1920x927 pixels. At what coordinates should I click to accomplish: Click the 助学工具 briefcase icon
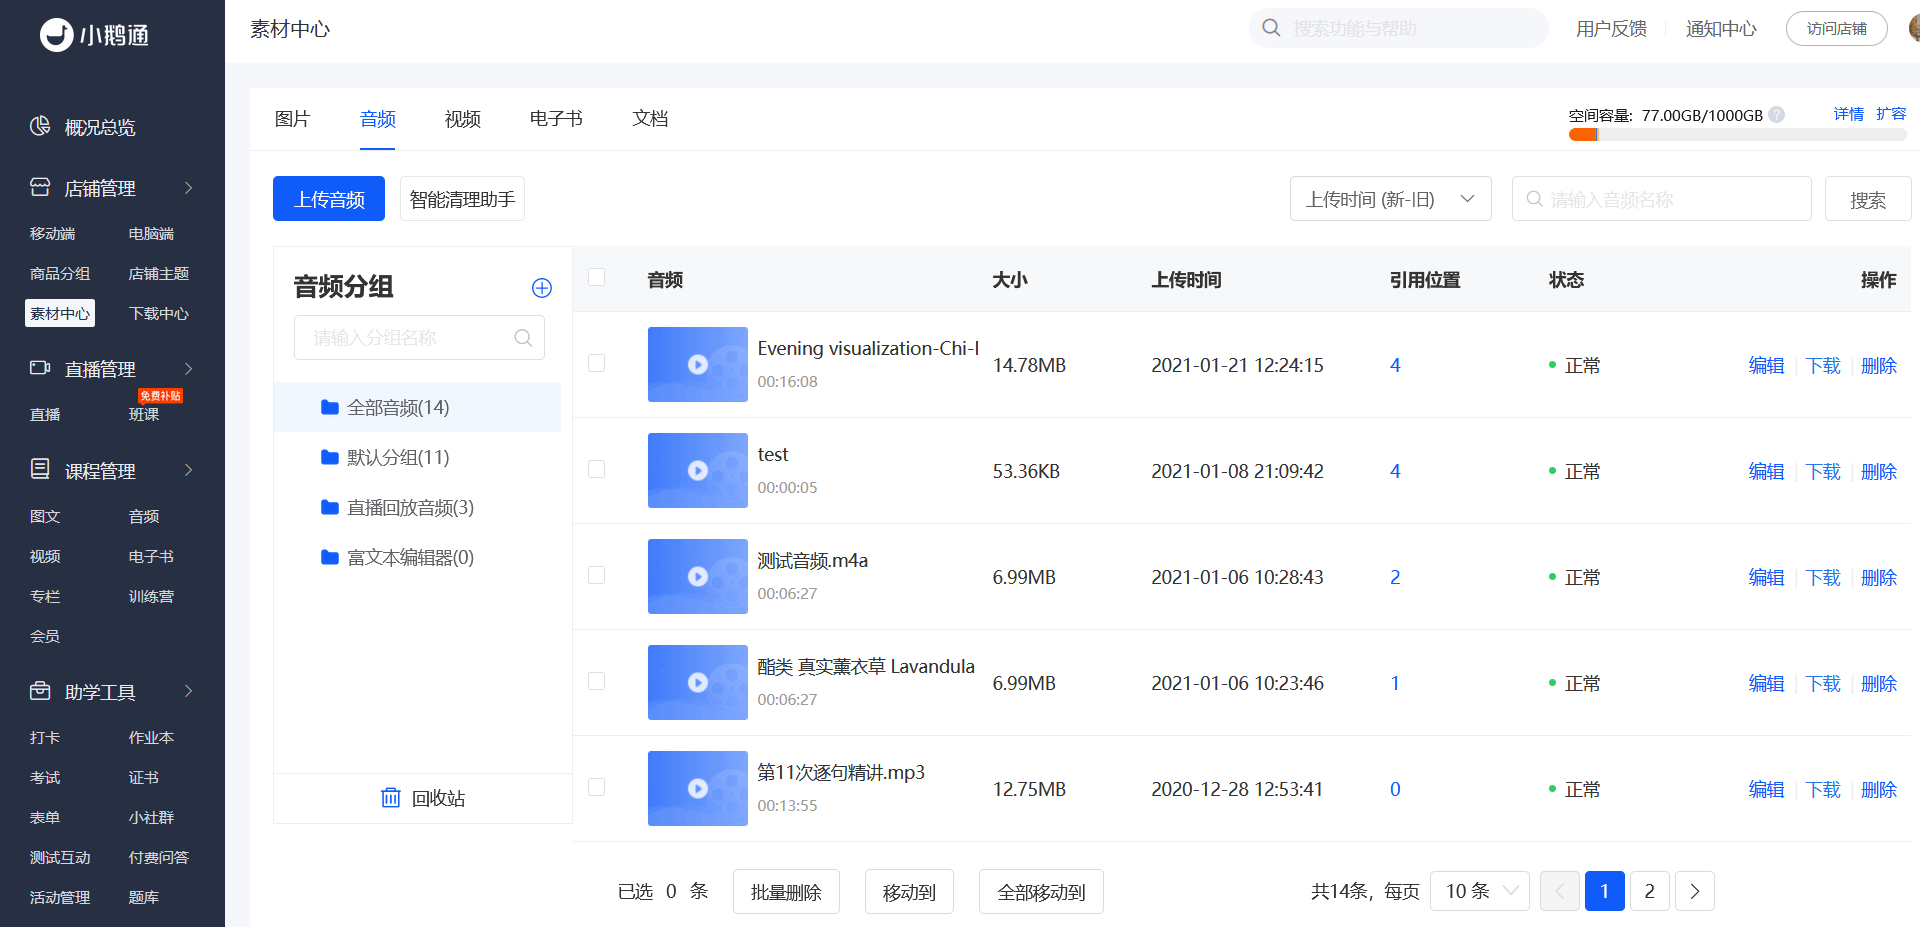[40, 691]
